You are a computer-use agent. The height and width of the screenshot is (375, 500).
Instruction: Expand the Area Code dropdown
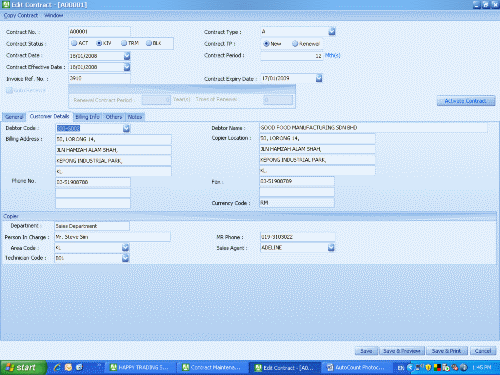pyautogui.click(x=125, y=247)
